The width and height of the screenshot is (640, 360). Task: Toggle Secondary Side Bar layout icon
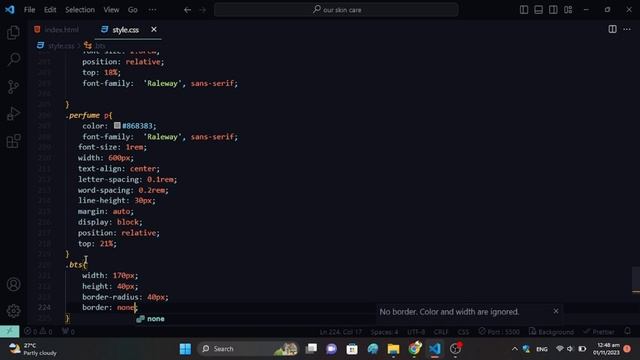(x=553, y=9)
